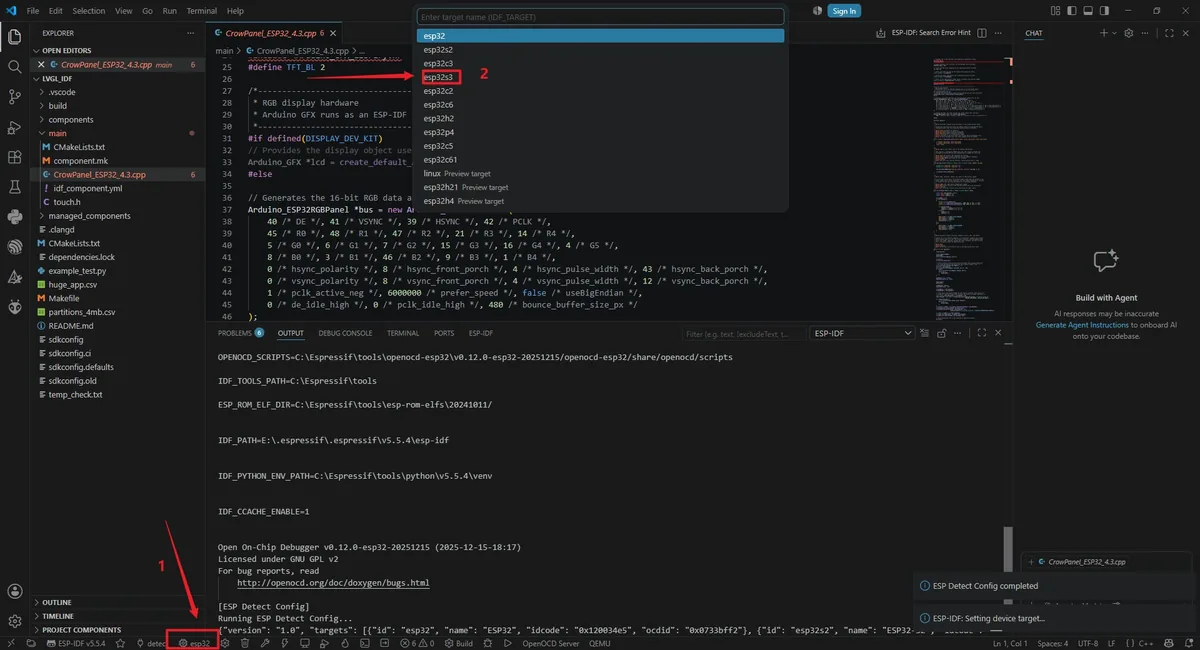The height and width of the screenshot is (650, 1200).
Task: Open the Search view in activity bar
Action: tap(15, 67)
